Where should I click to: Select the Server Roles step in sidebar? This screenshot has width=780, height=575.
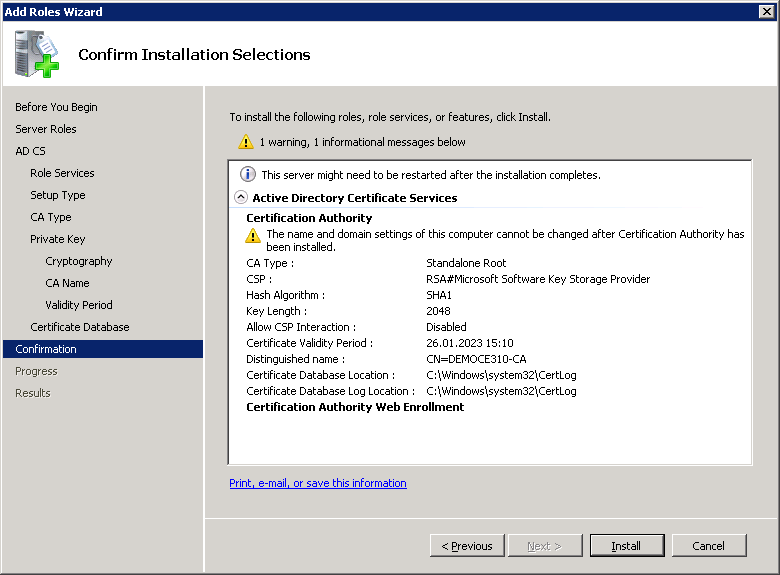(x=46, y=129)
